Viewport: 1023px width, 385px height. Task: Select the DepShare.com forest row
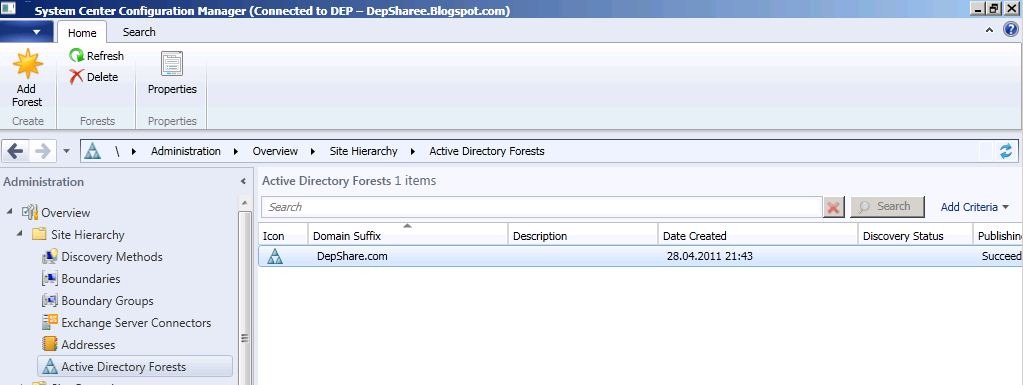[x=641, y=256]
